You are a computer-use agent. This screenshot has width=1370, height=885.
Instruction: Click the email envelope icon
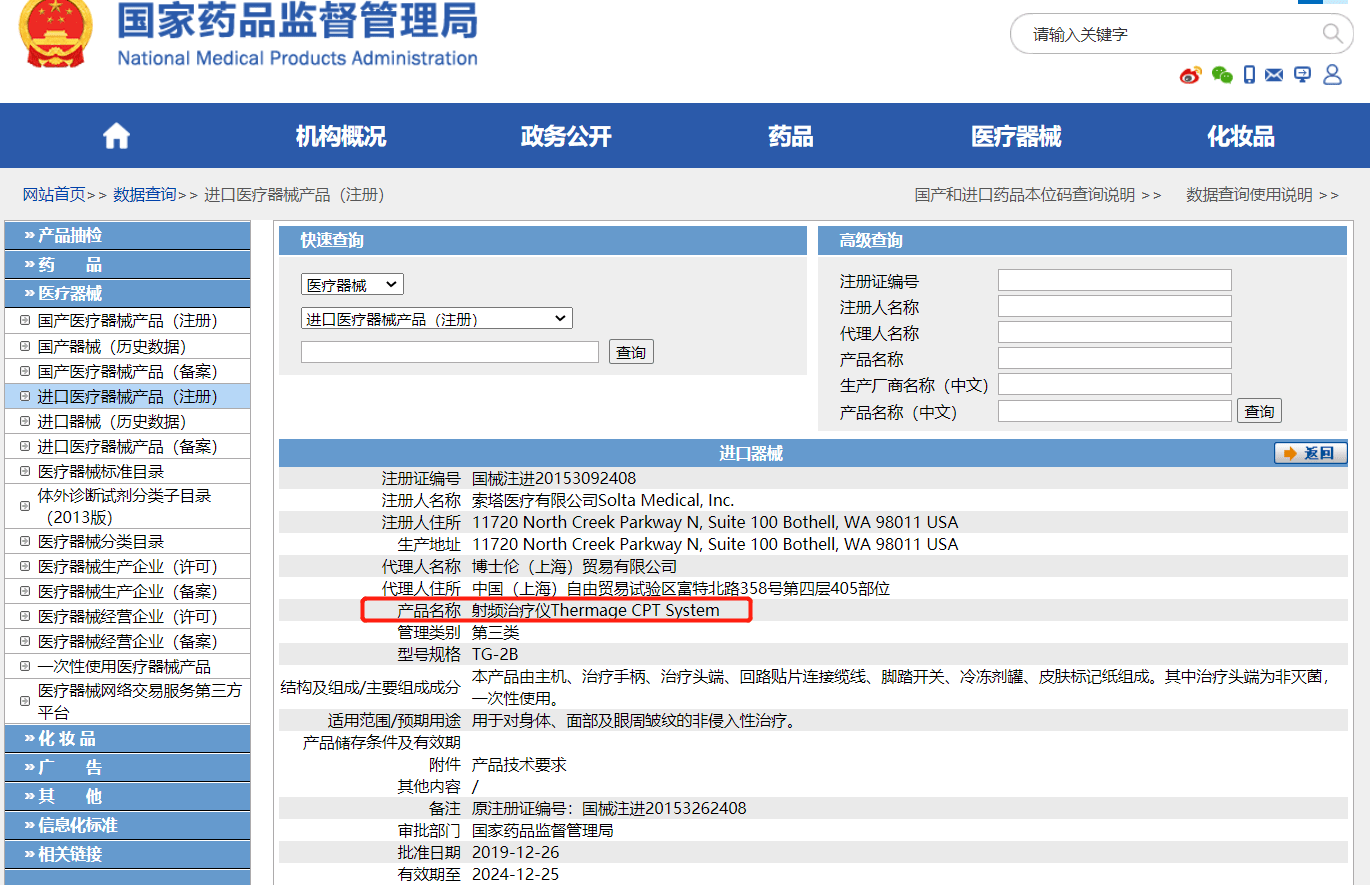[1274, 75]
